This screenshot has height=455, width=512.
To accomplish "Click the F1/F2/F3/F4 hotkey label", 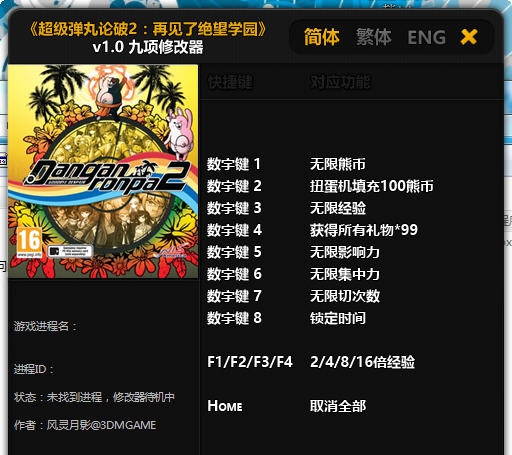I will 250,362.
